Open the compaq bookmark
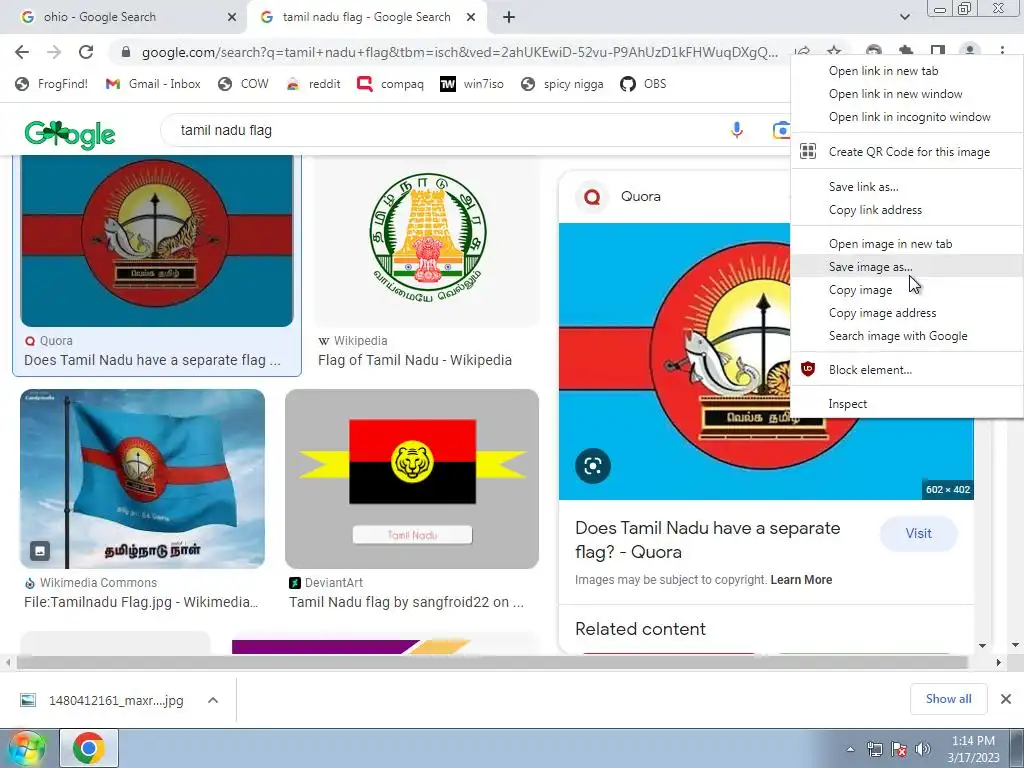This screenshot has width=1024, height=768. pos(391,84)
